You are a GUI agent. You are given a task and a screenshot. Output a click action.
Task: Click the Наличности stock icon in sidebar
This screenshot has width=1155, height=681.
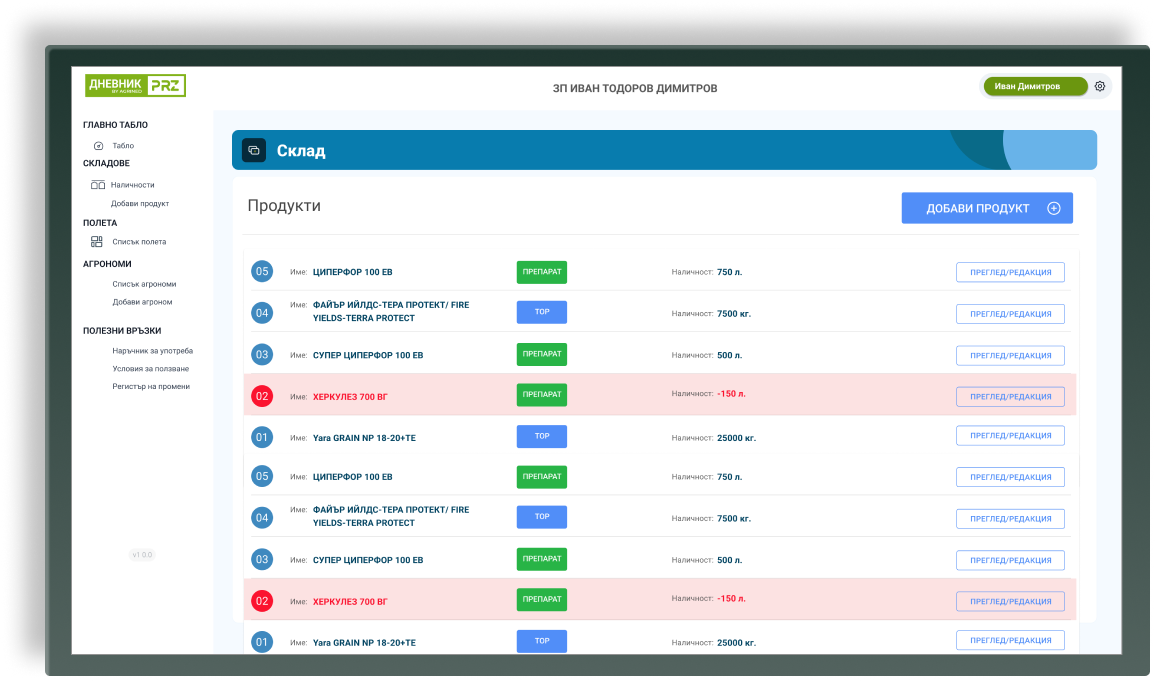[x=98, y=185]
